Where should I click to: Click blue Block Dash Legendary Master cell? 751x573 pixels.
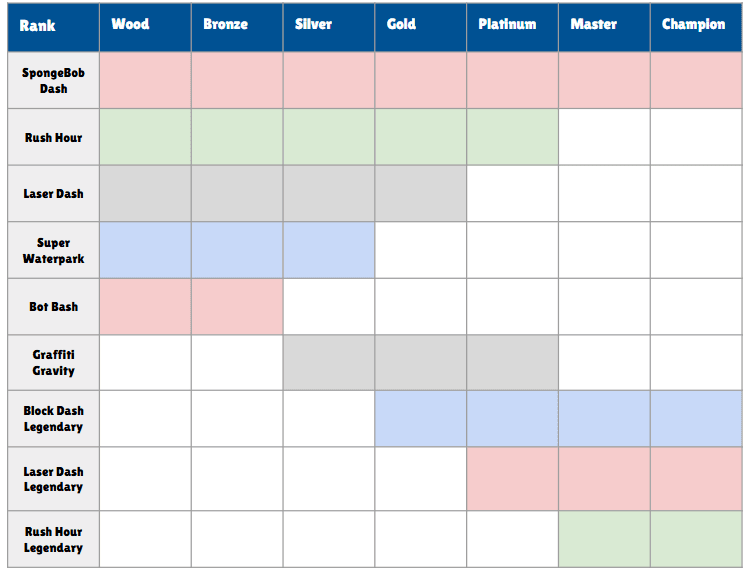point(604,419)
